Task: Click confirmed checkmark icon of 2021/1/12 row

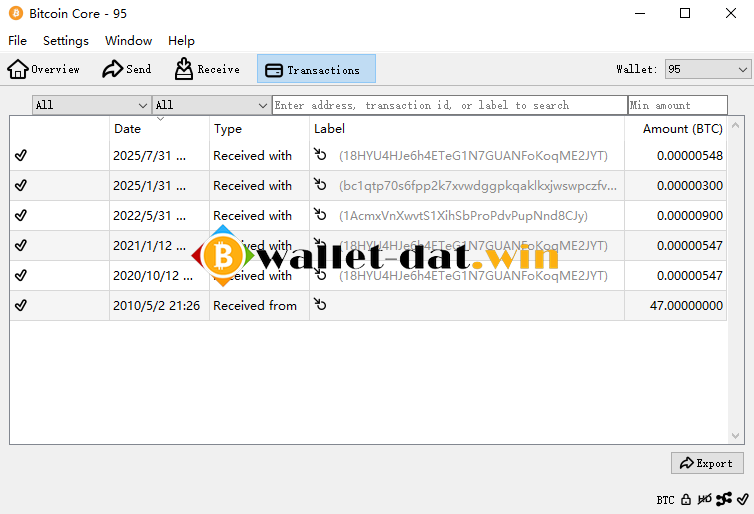Action: (21, 245)
